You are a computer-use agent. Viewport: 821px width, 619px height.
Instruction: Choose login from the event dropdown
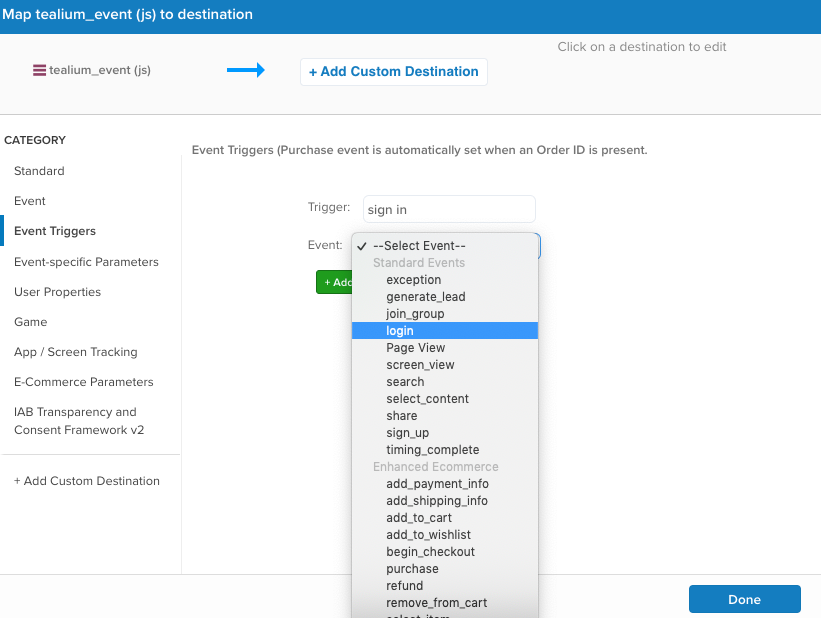tap(400, 331)
